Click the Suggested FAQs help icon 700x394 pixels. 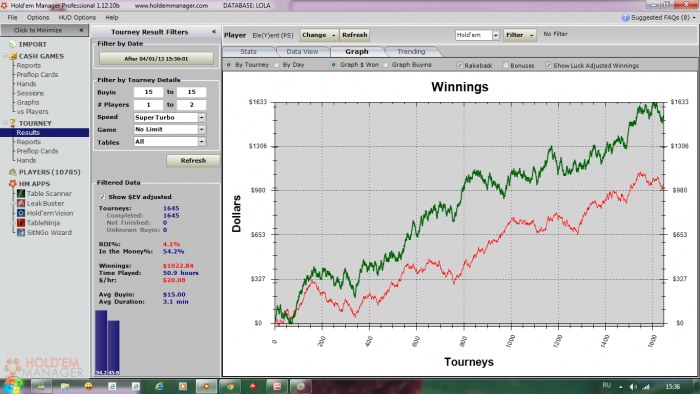click(x=625, y=17)
